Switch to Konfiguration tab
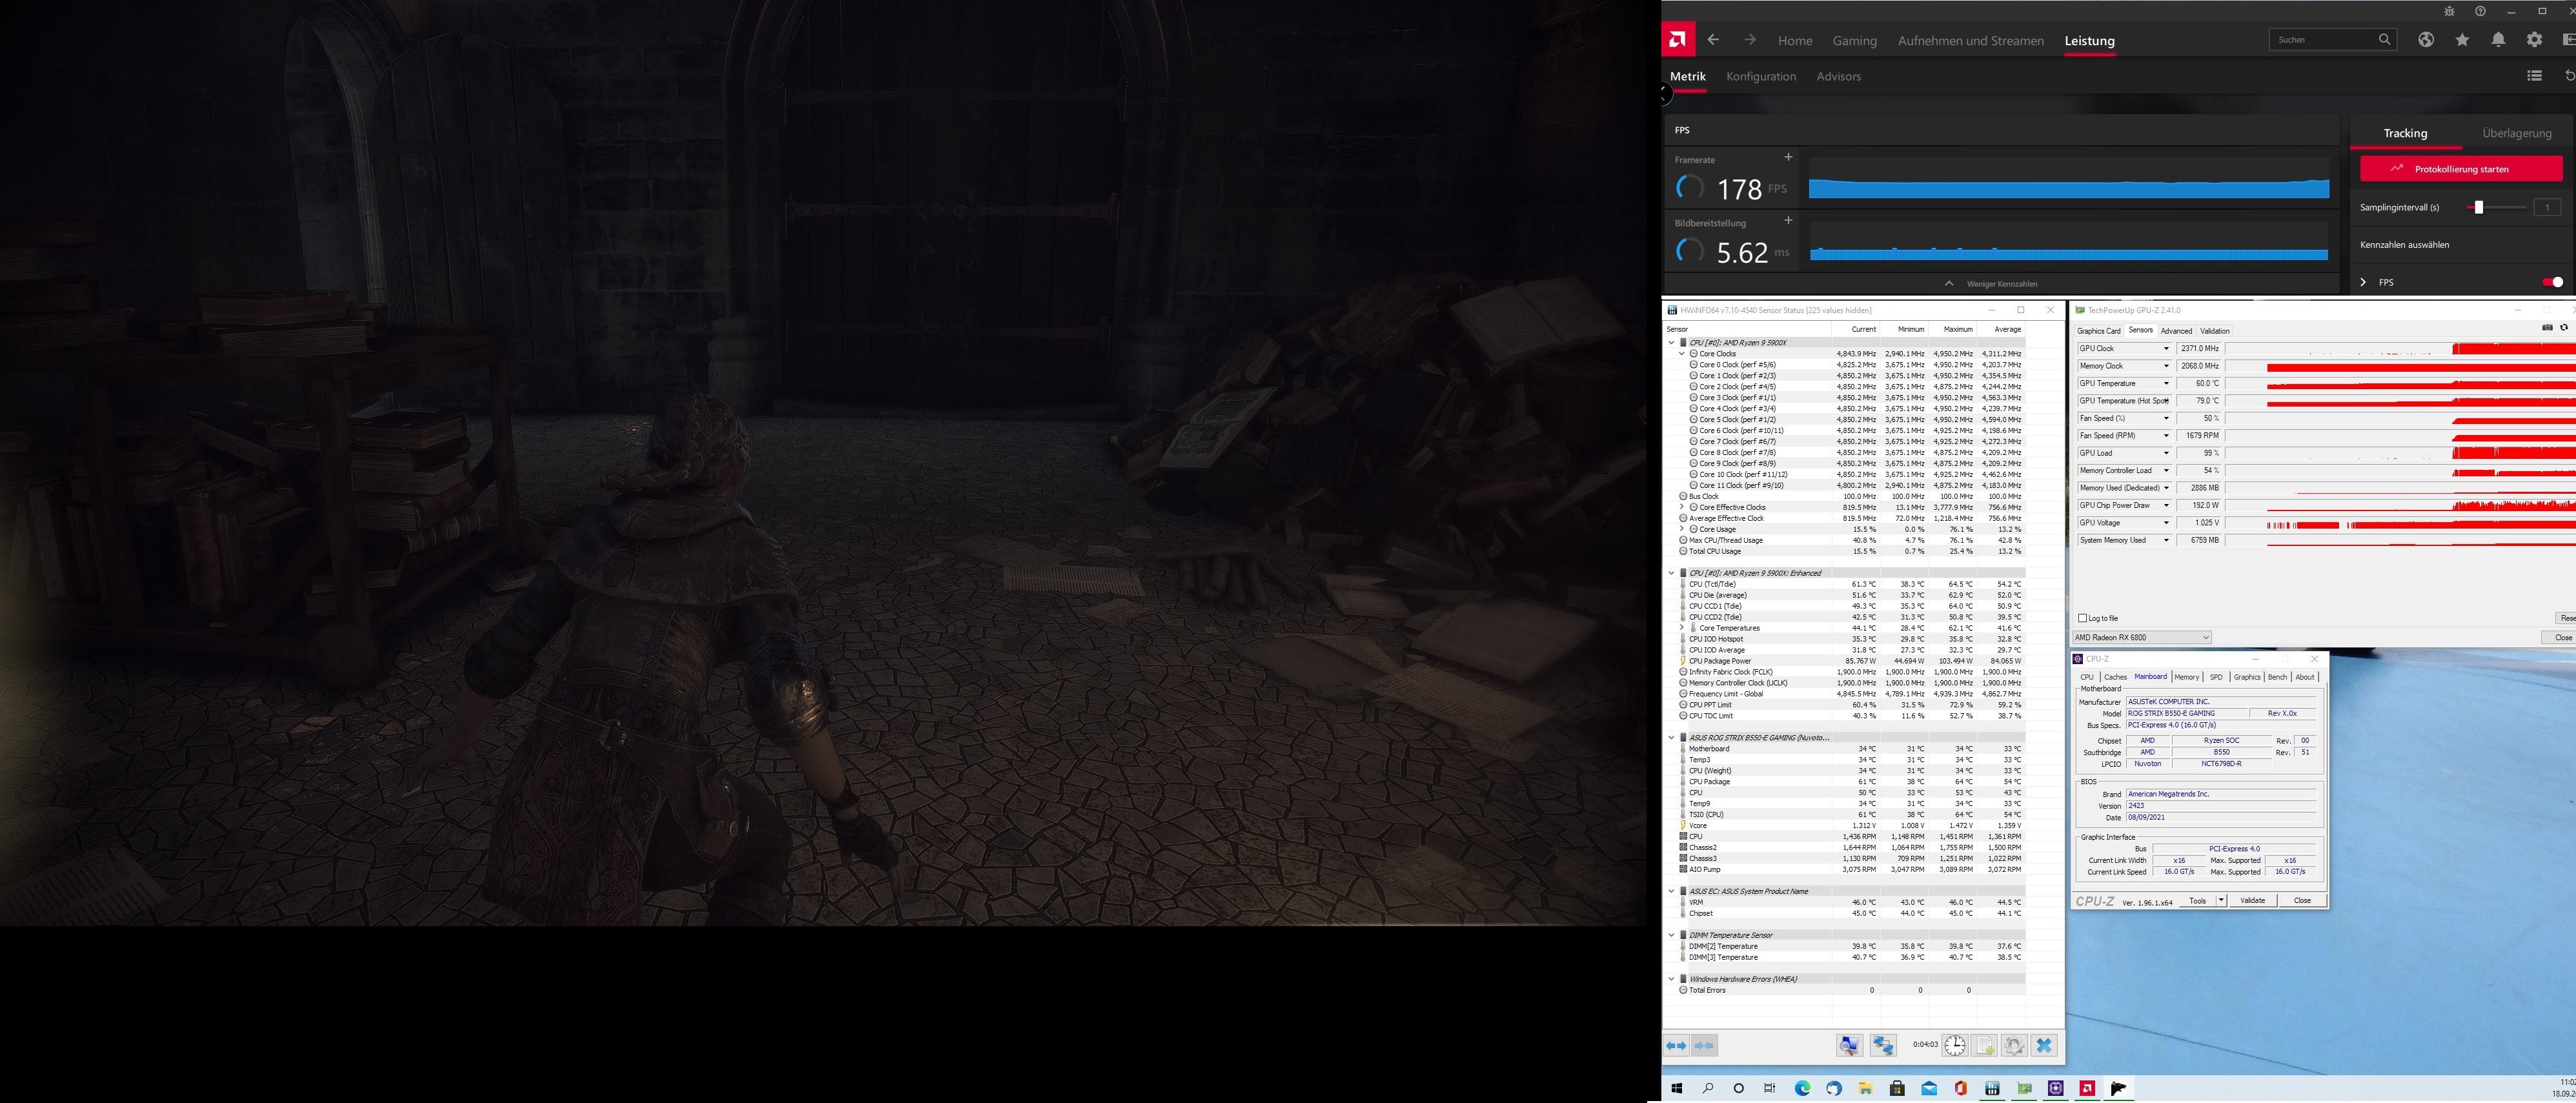Viewport: 2576px width, 1103px height. point(1761,76)
